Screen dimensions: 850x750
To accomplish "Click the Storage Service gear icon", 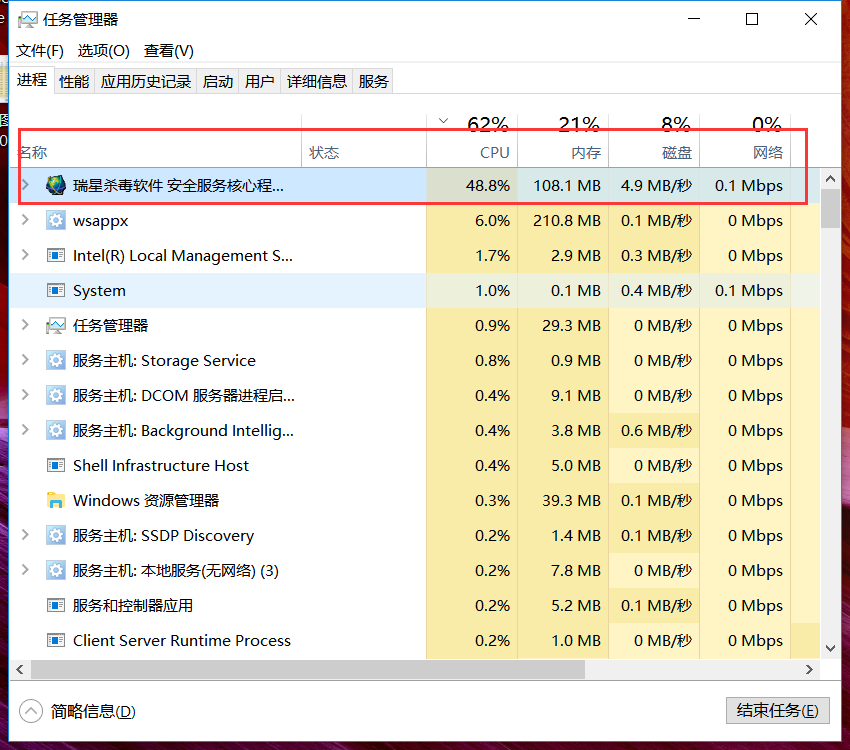I will click(56, 360).
